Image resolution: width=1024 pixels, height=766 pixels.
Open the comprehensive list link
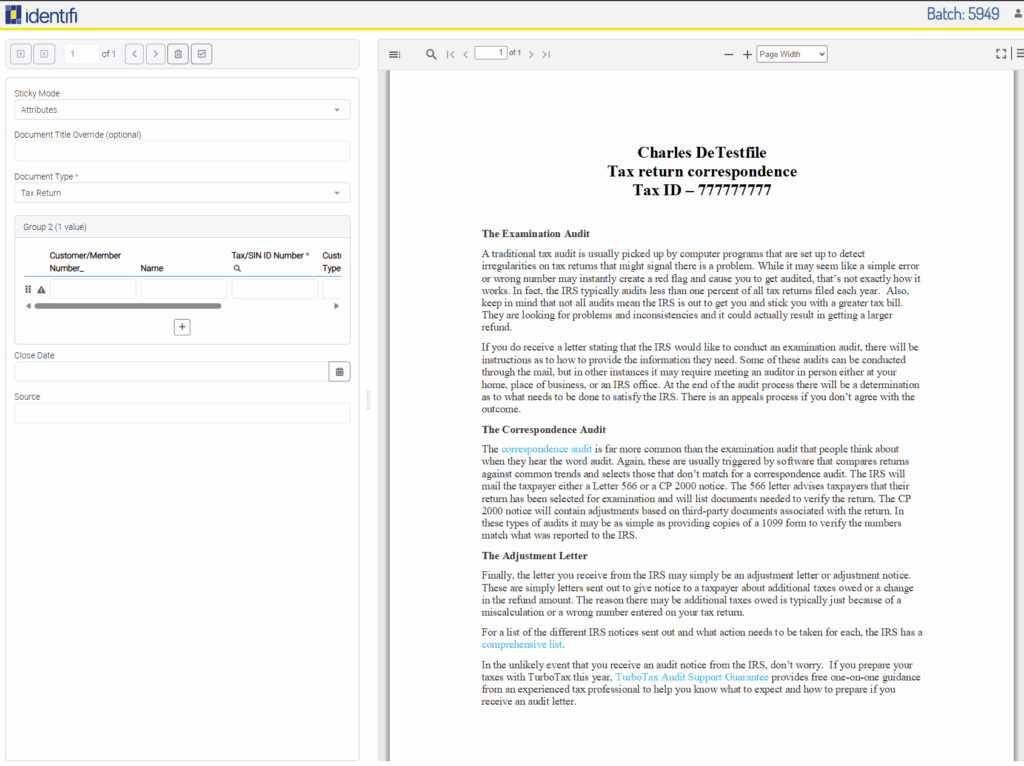click(522, 645)
